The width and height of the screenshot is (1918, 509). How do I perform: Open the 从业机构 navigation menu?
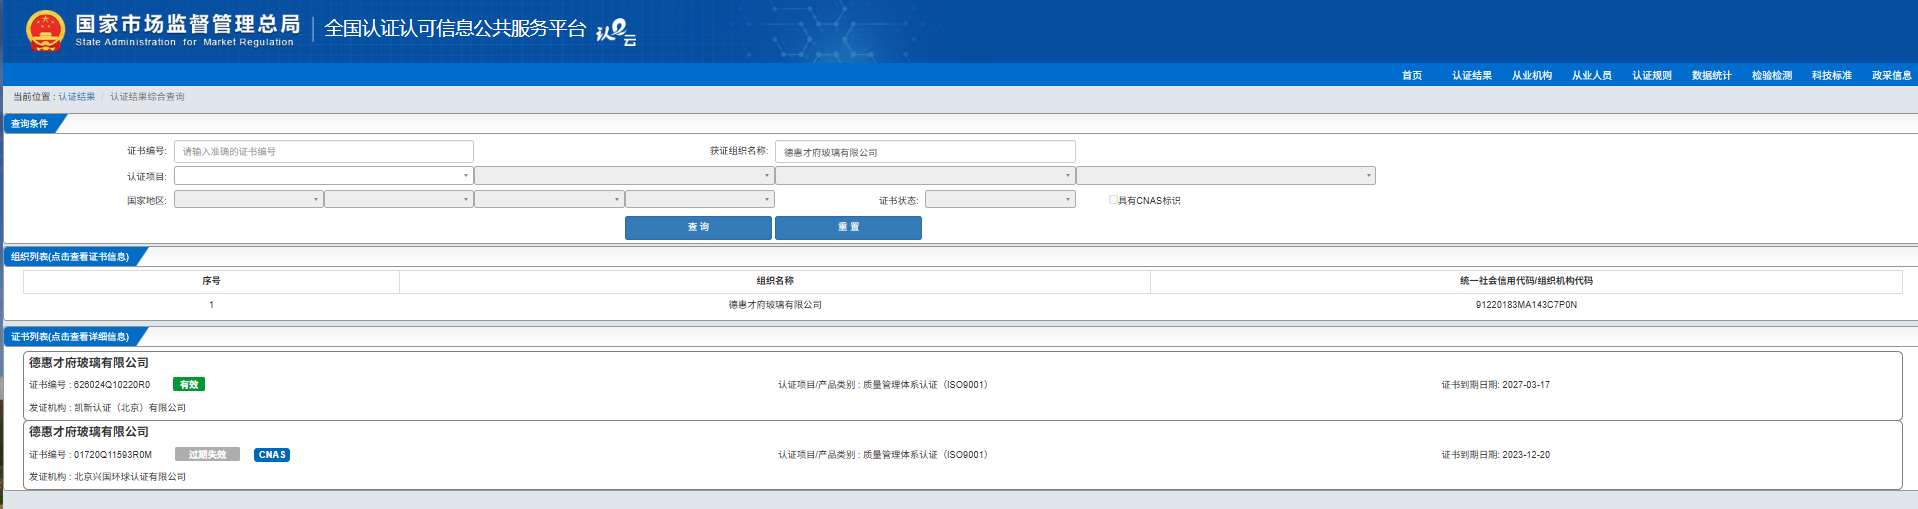point(1532,75)
